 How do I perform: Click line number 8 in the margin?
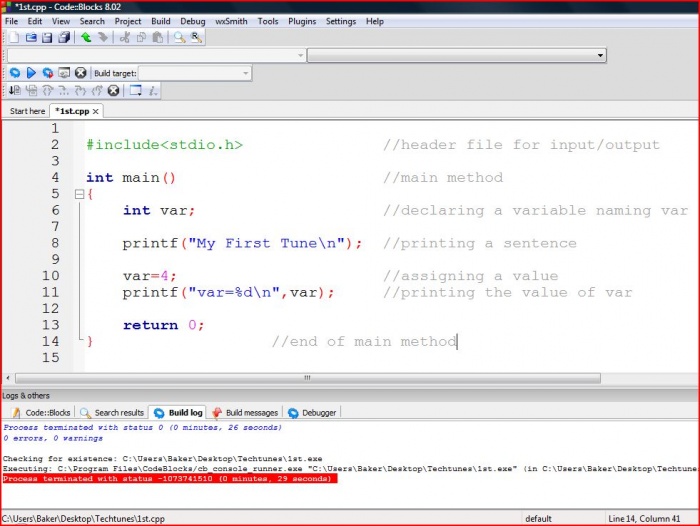click(55, 243)
